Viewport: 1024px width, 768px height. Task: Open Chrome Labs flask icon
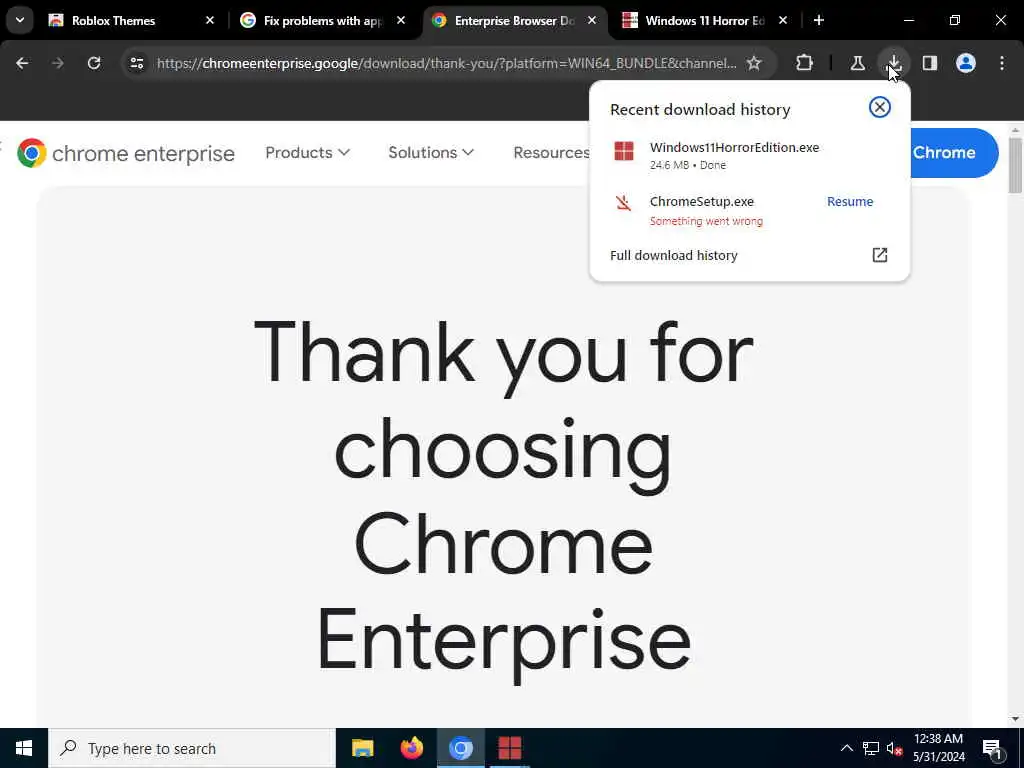tap(857, 63)
